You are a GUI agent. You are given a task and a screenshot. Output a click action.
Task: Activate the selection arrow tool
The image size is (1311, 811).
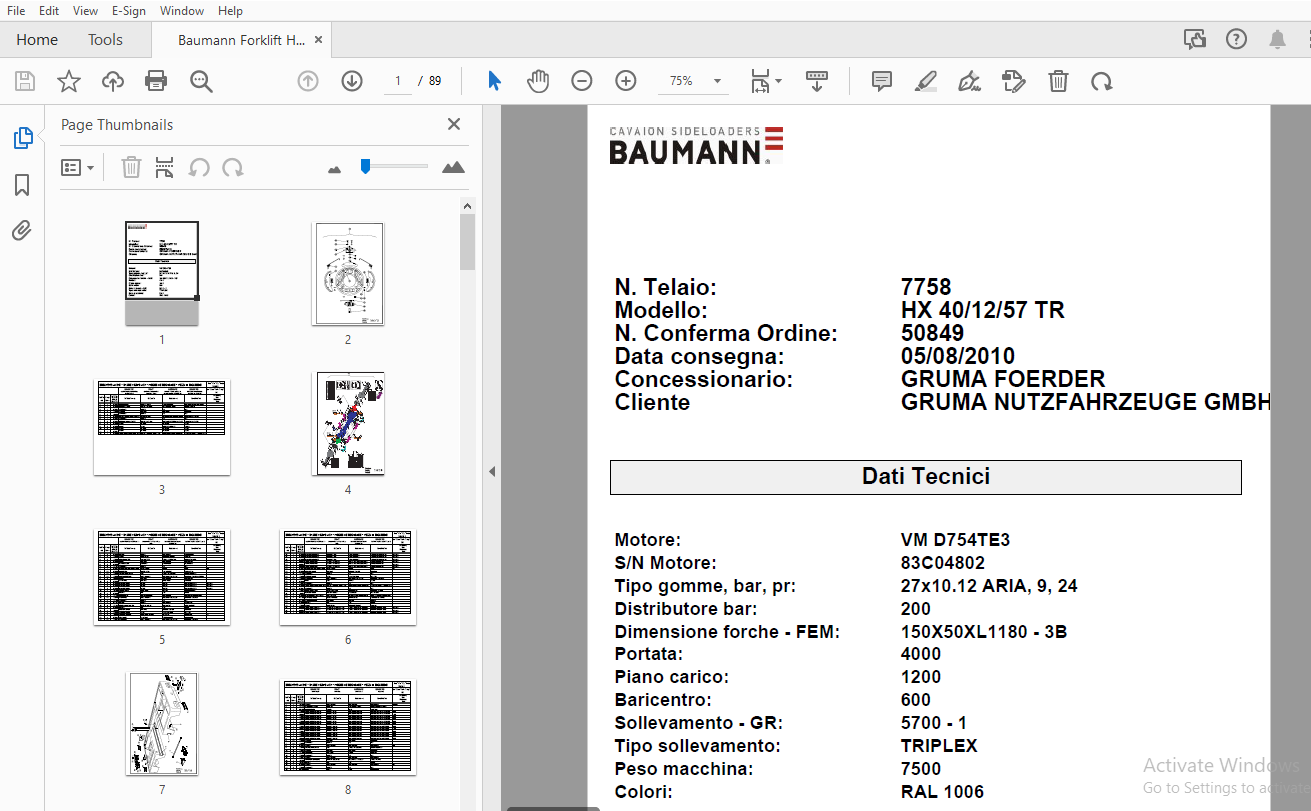pos(494,81)
